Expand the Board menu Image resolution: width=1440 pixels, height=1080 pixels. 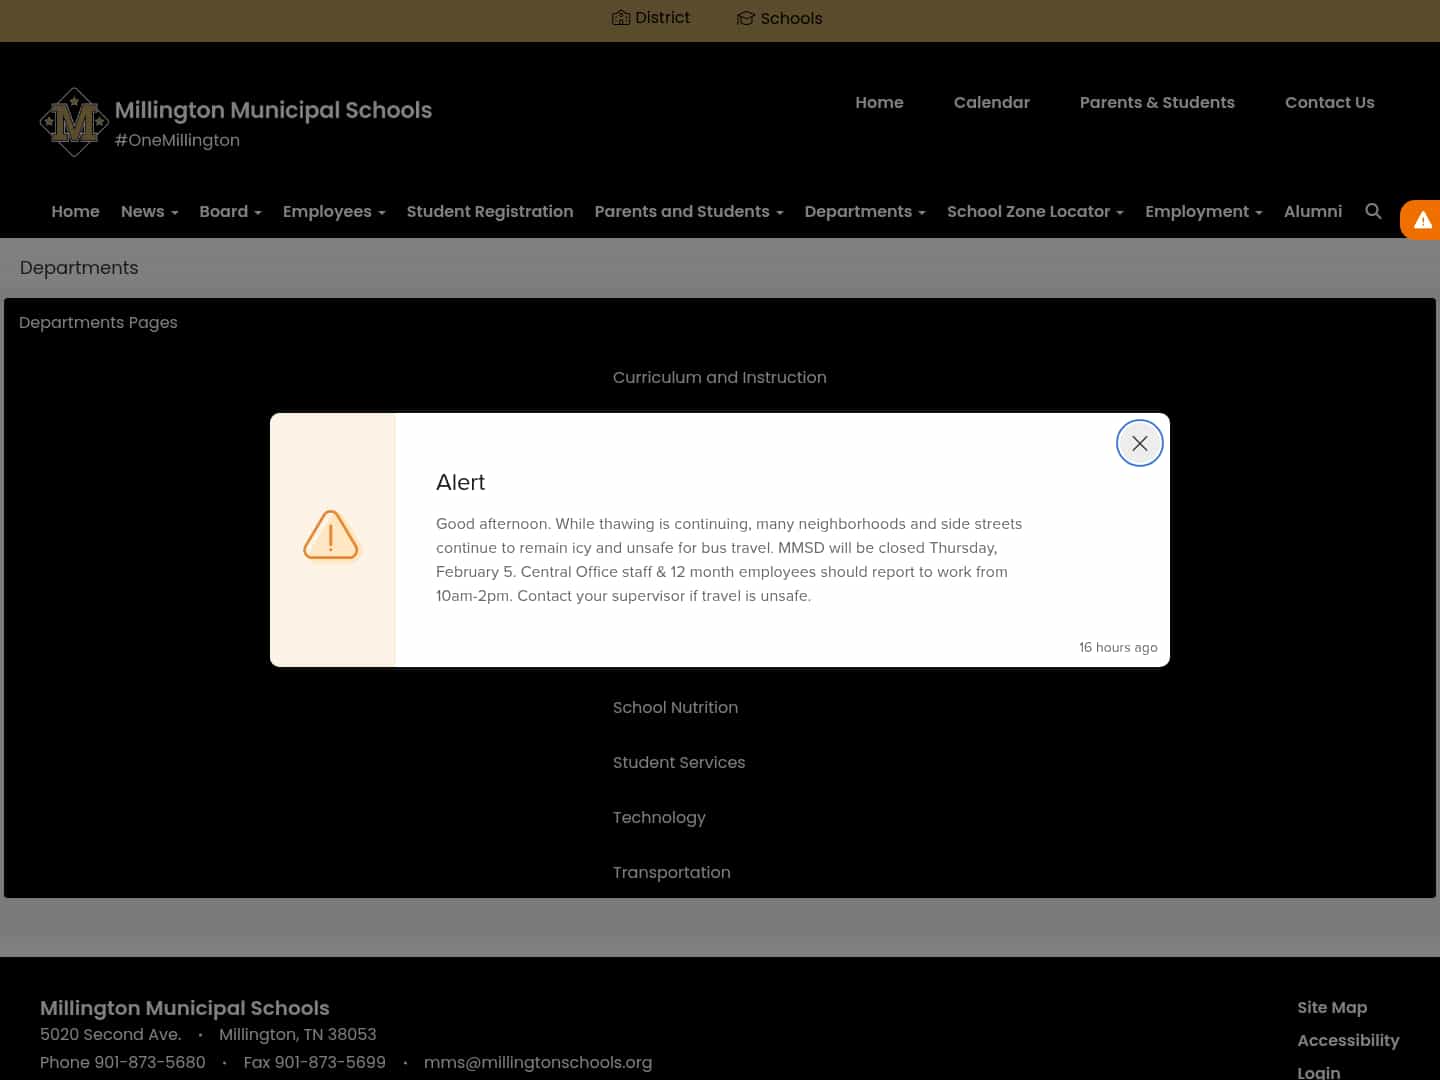point(230,211)
